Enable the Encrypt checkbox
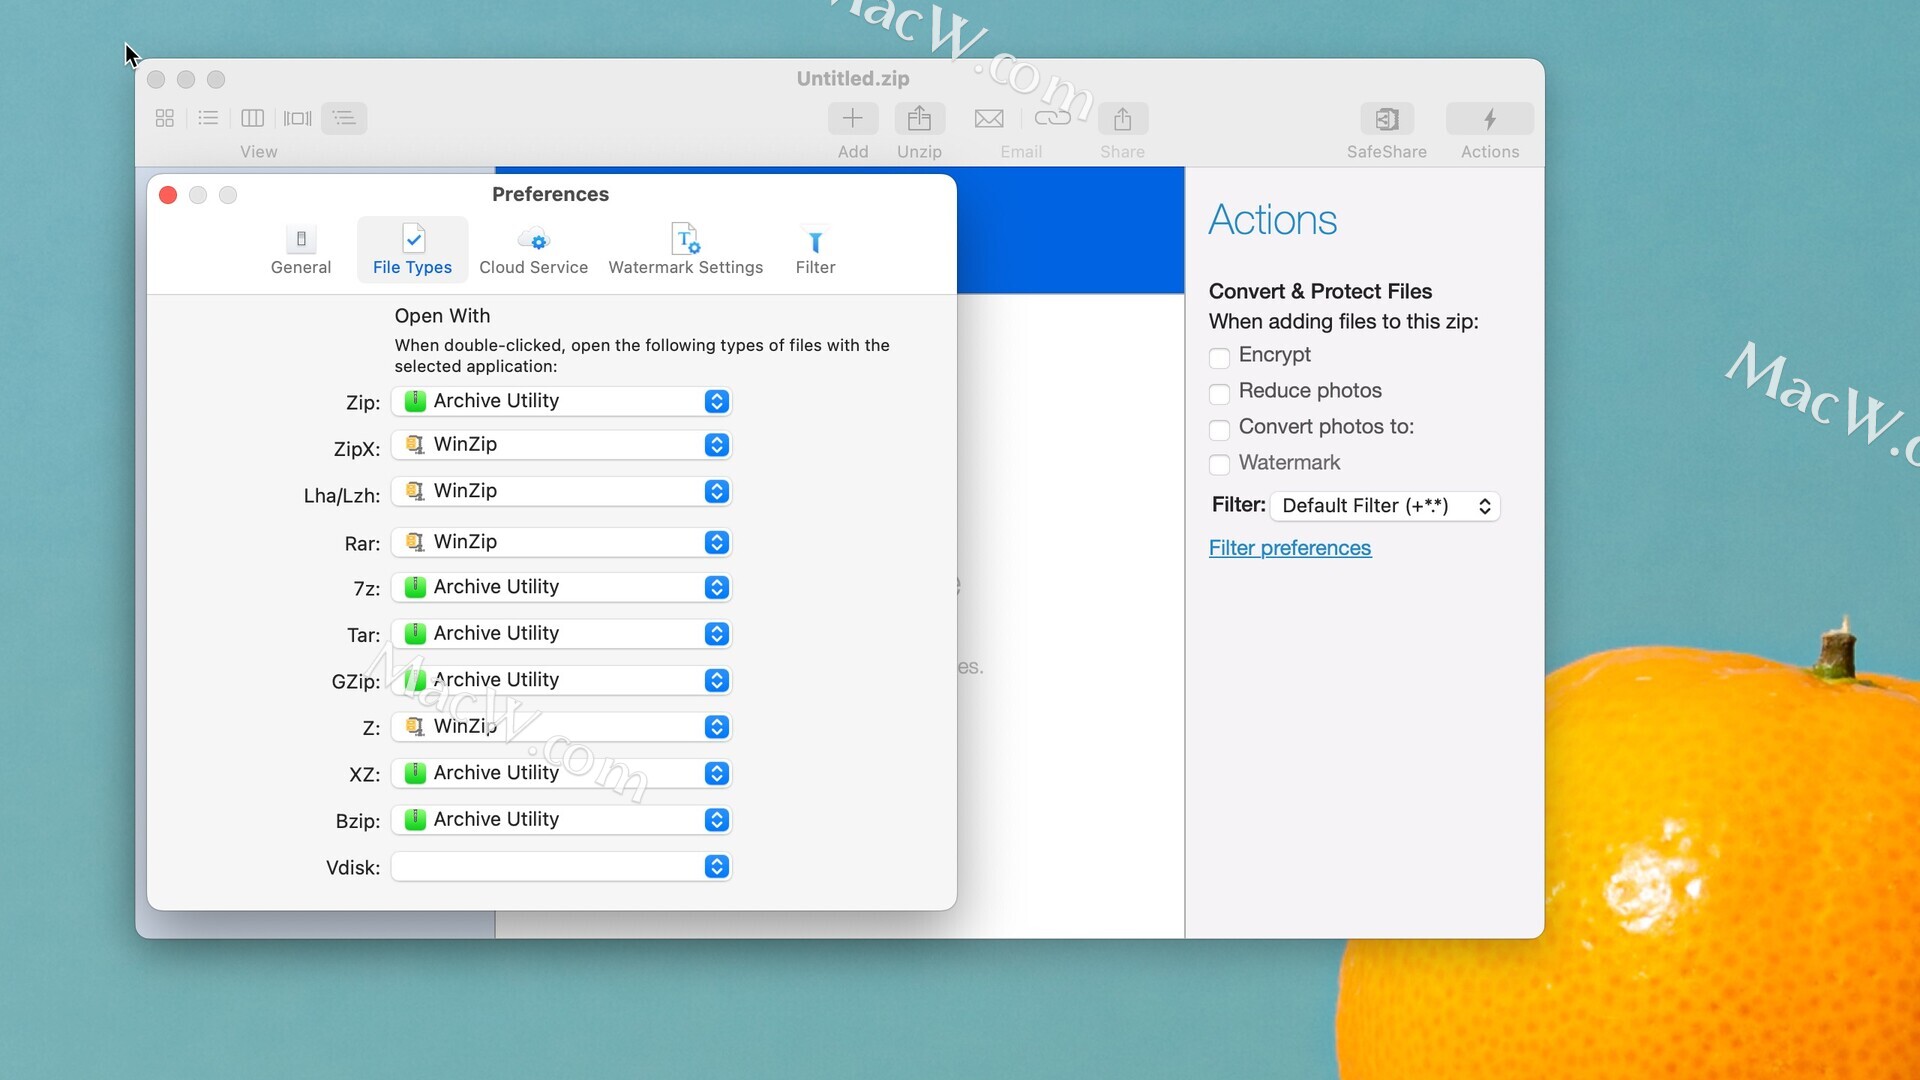The height and width of the screenshot is (1080, 1920). pyautogui.click(x=1219, y=357)
